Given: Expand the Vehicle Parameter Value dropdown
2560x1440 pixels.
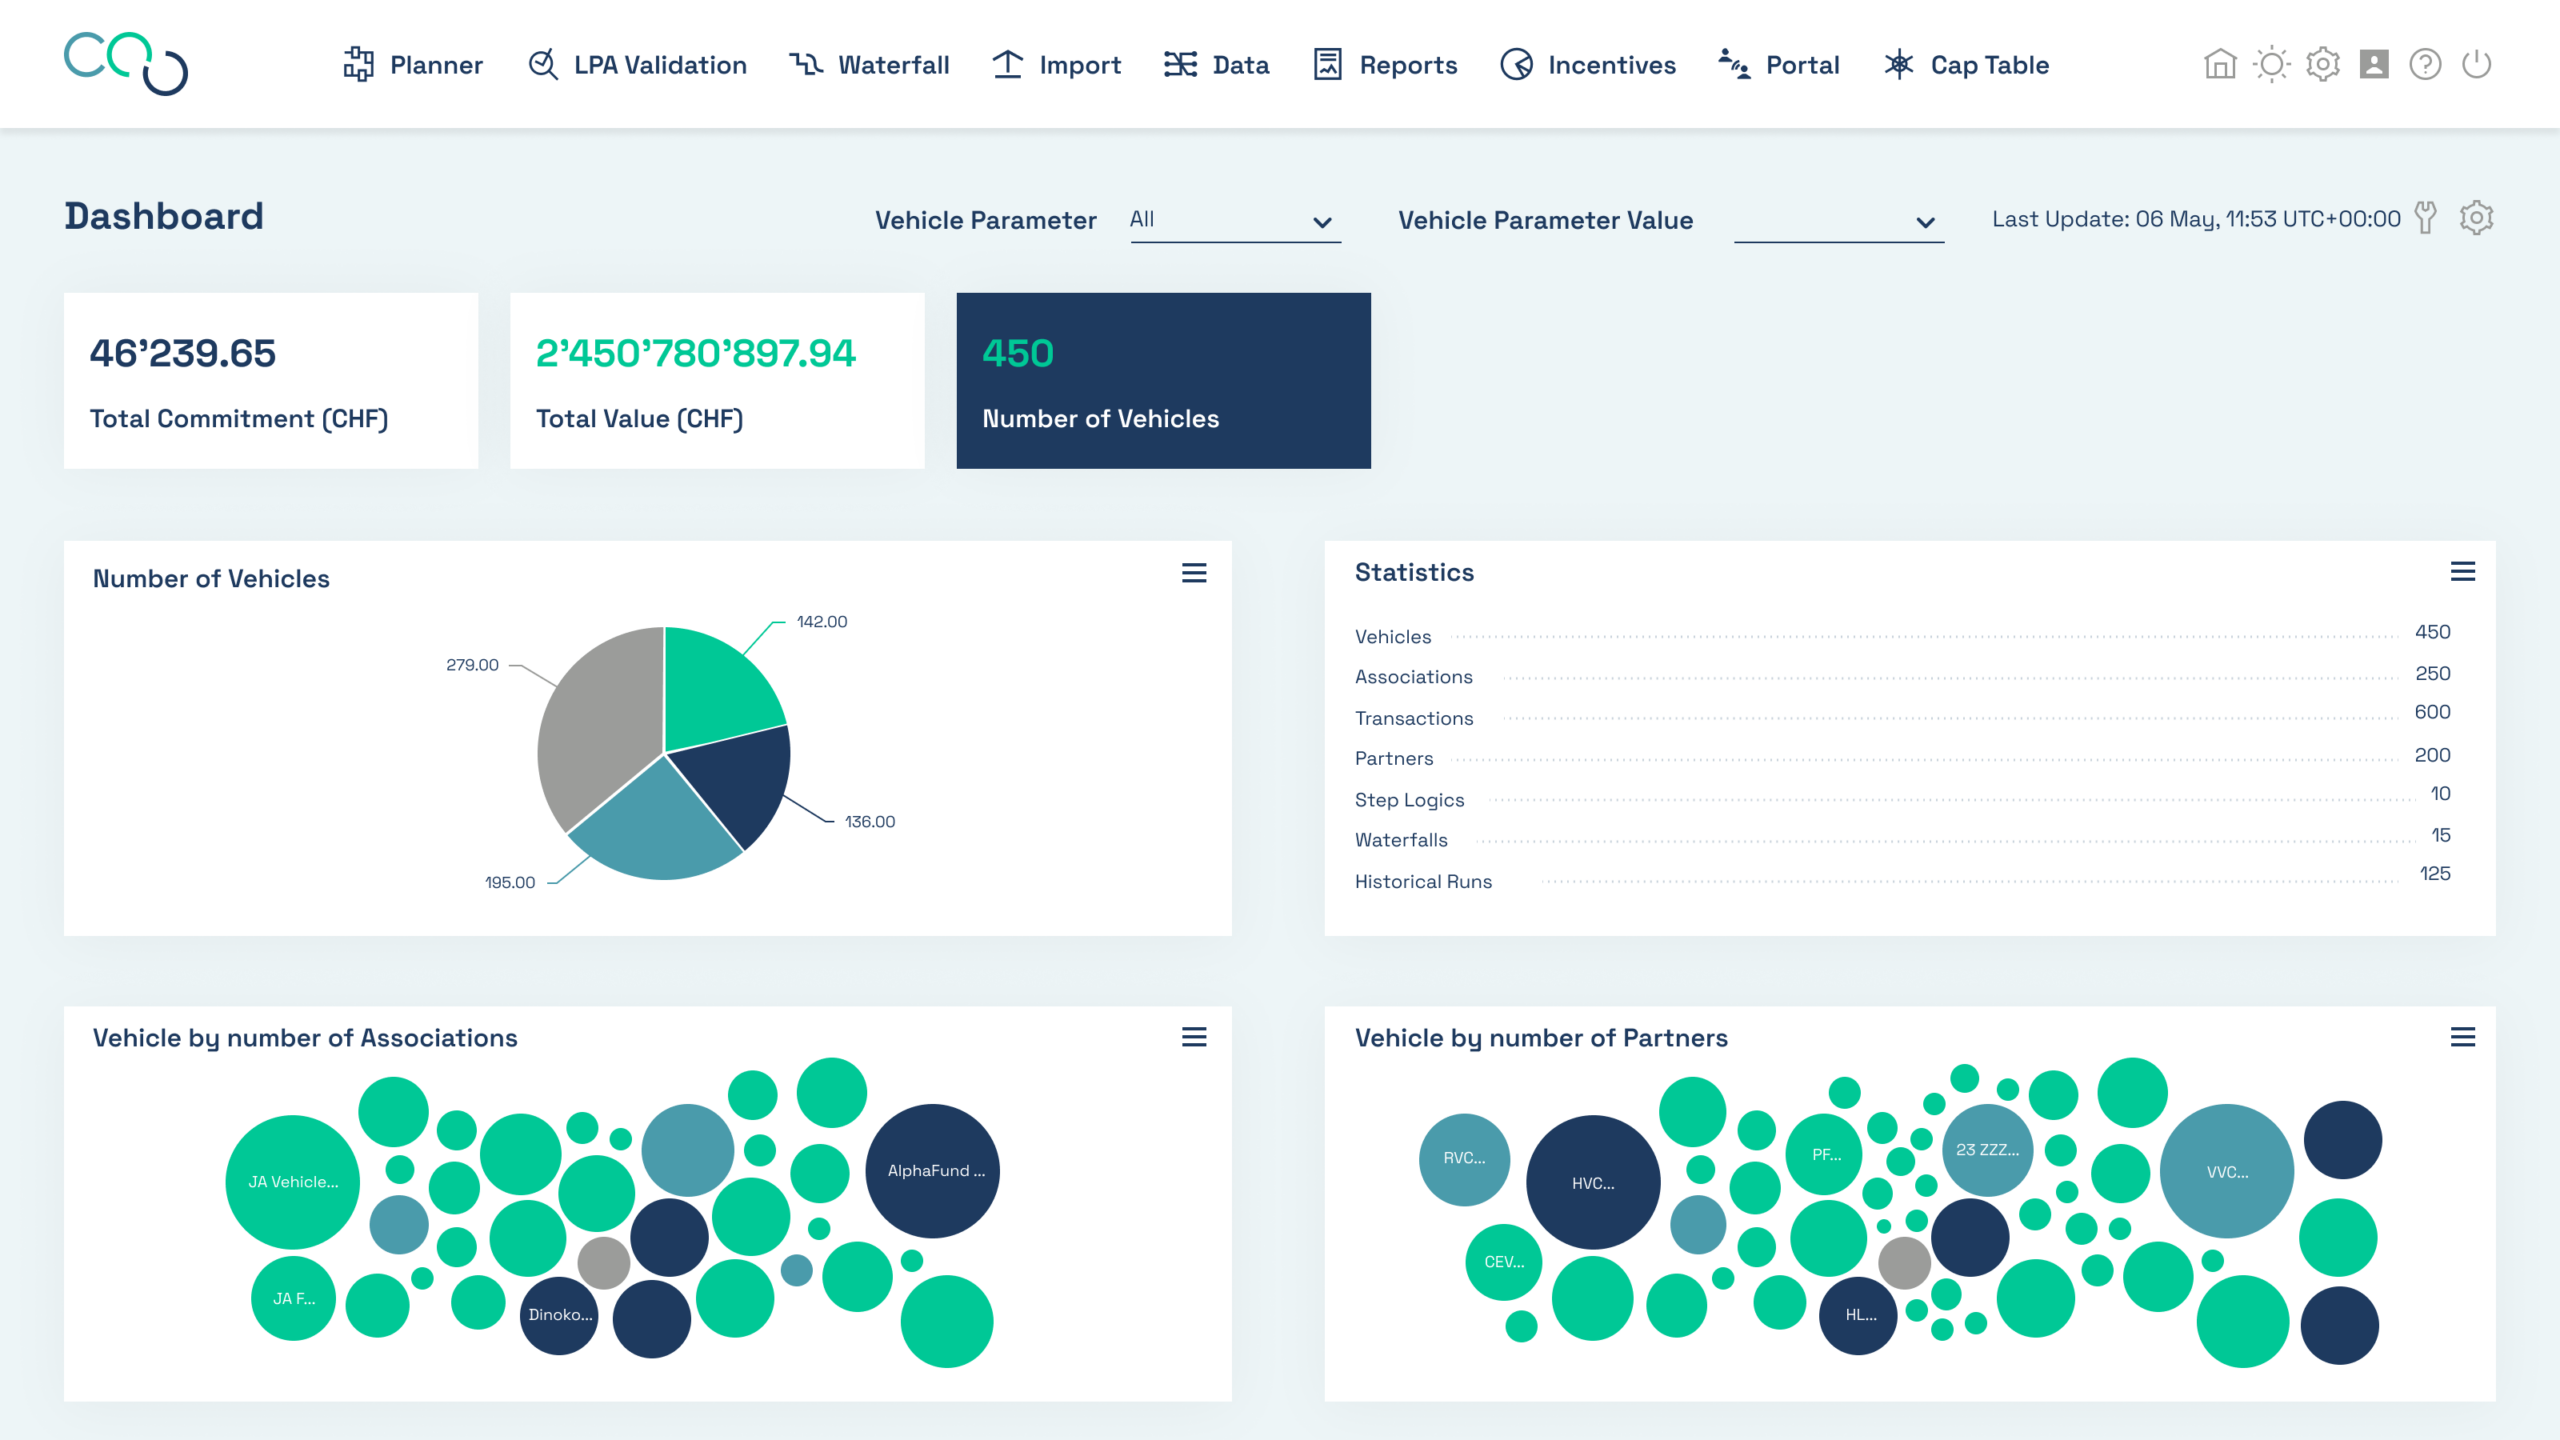Looking at the screenshot, I should (x=1839, y=221).
